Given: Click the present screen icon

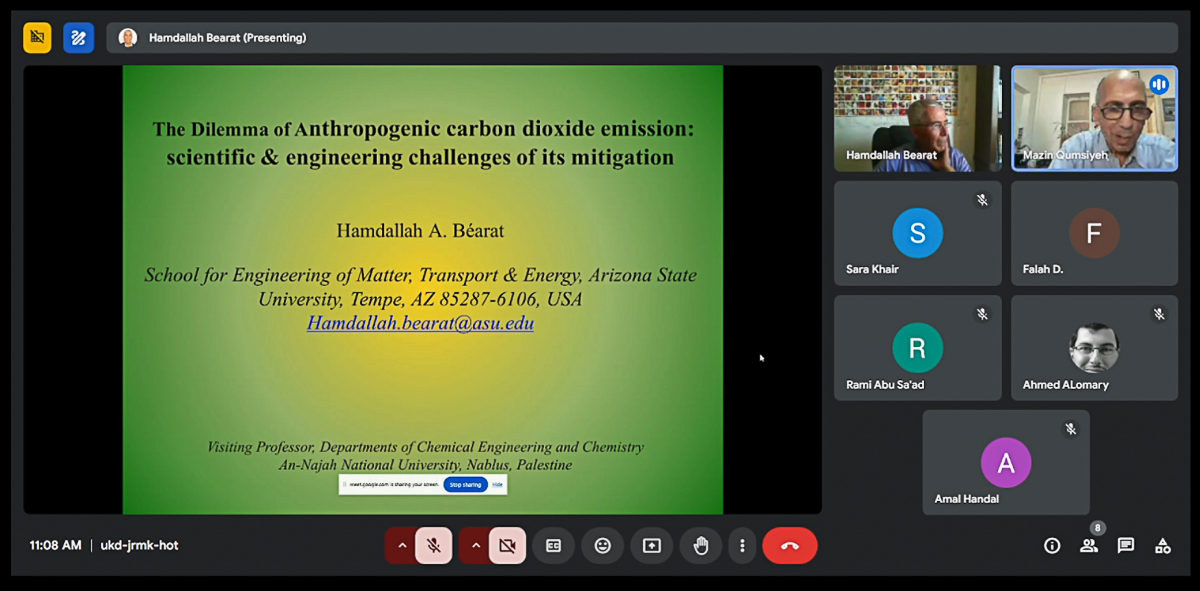Looking at the screenshot, I should (x=652, y=546).
